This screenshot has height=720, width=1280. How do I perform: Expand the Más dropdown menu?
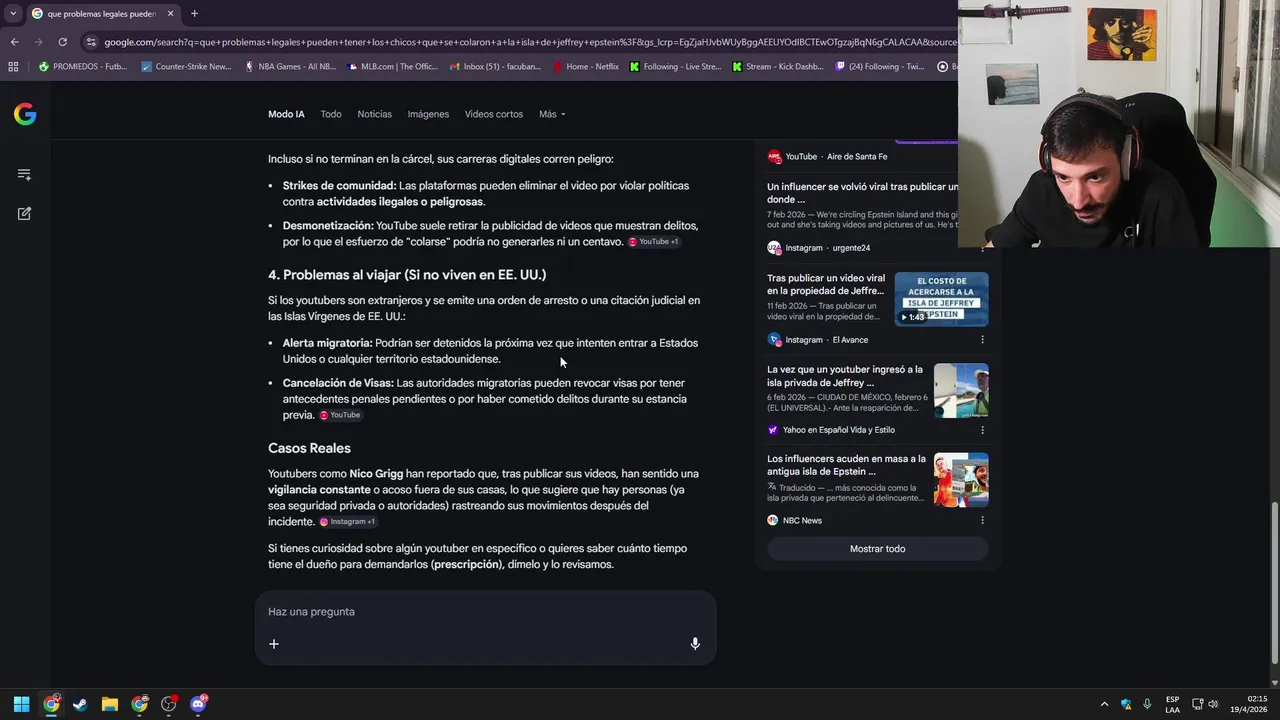point(552,114)
